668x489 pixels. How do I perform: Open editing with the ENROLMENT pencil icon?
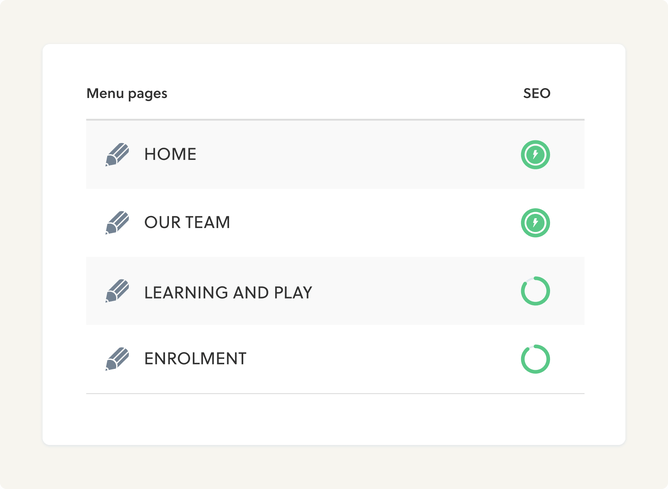tap(117, 359)
